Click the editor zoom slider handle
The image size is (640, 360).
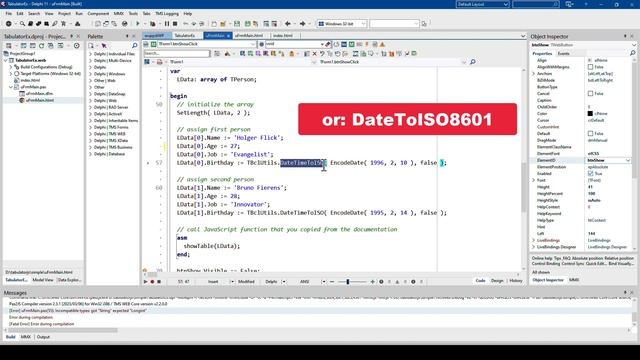click(348, 282)
